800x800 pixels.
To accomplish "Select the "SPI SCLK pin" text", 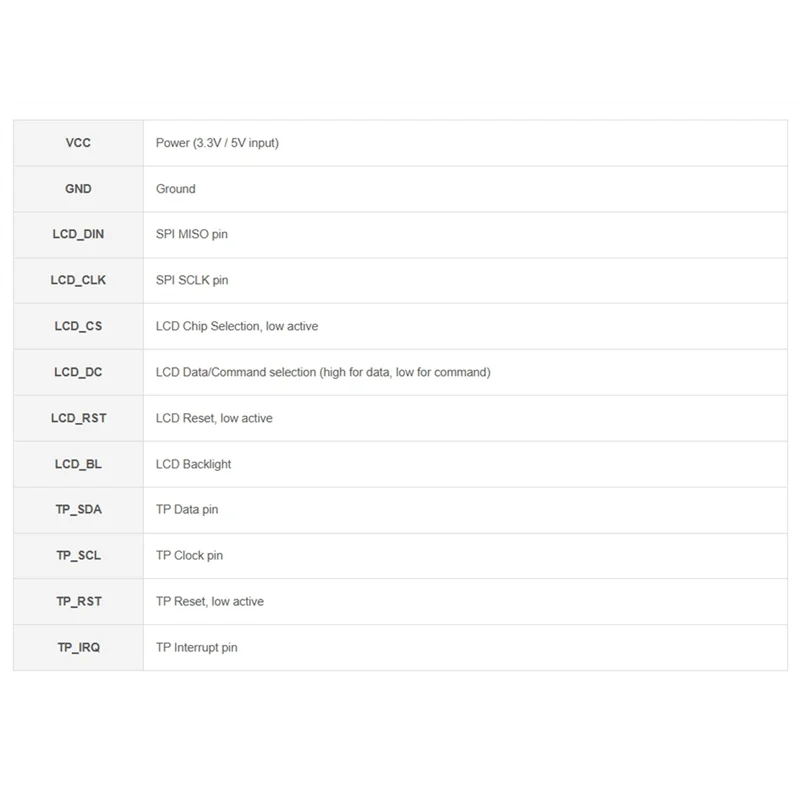I will point(192,280).
